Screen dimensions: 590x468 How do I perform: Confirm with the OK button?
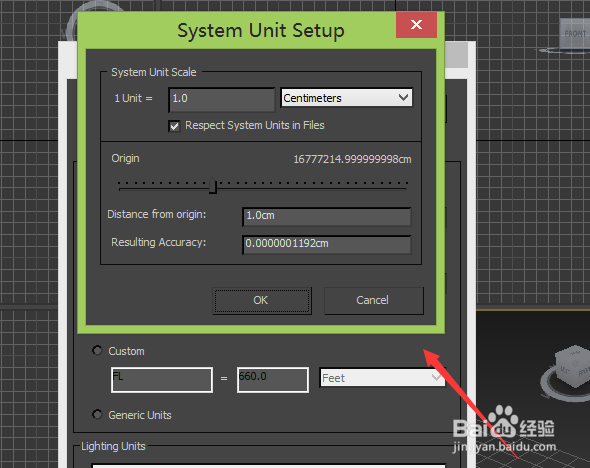[x=262, y=301]
